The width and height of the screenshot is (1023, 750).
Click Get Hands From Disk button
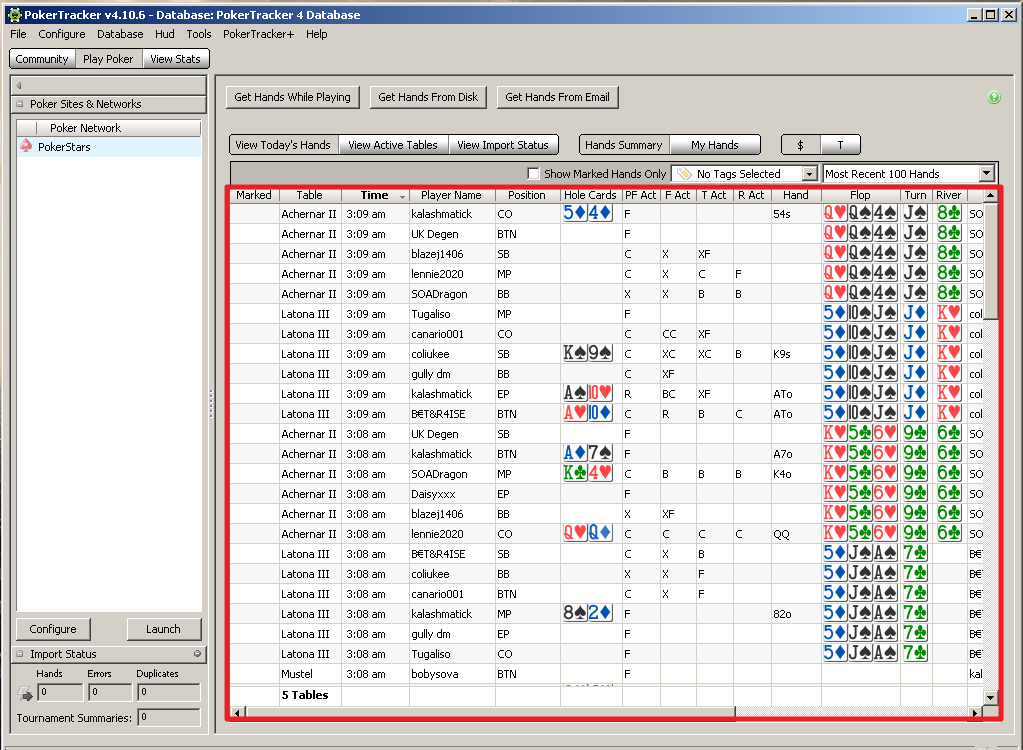(x=428, y=97)
